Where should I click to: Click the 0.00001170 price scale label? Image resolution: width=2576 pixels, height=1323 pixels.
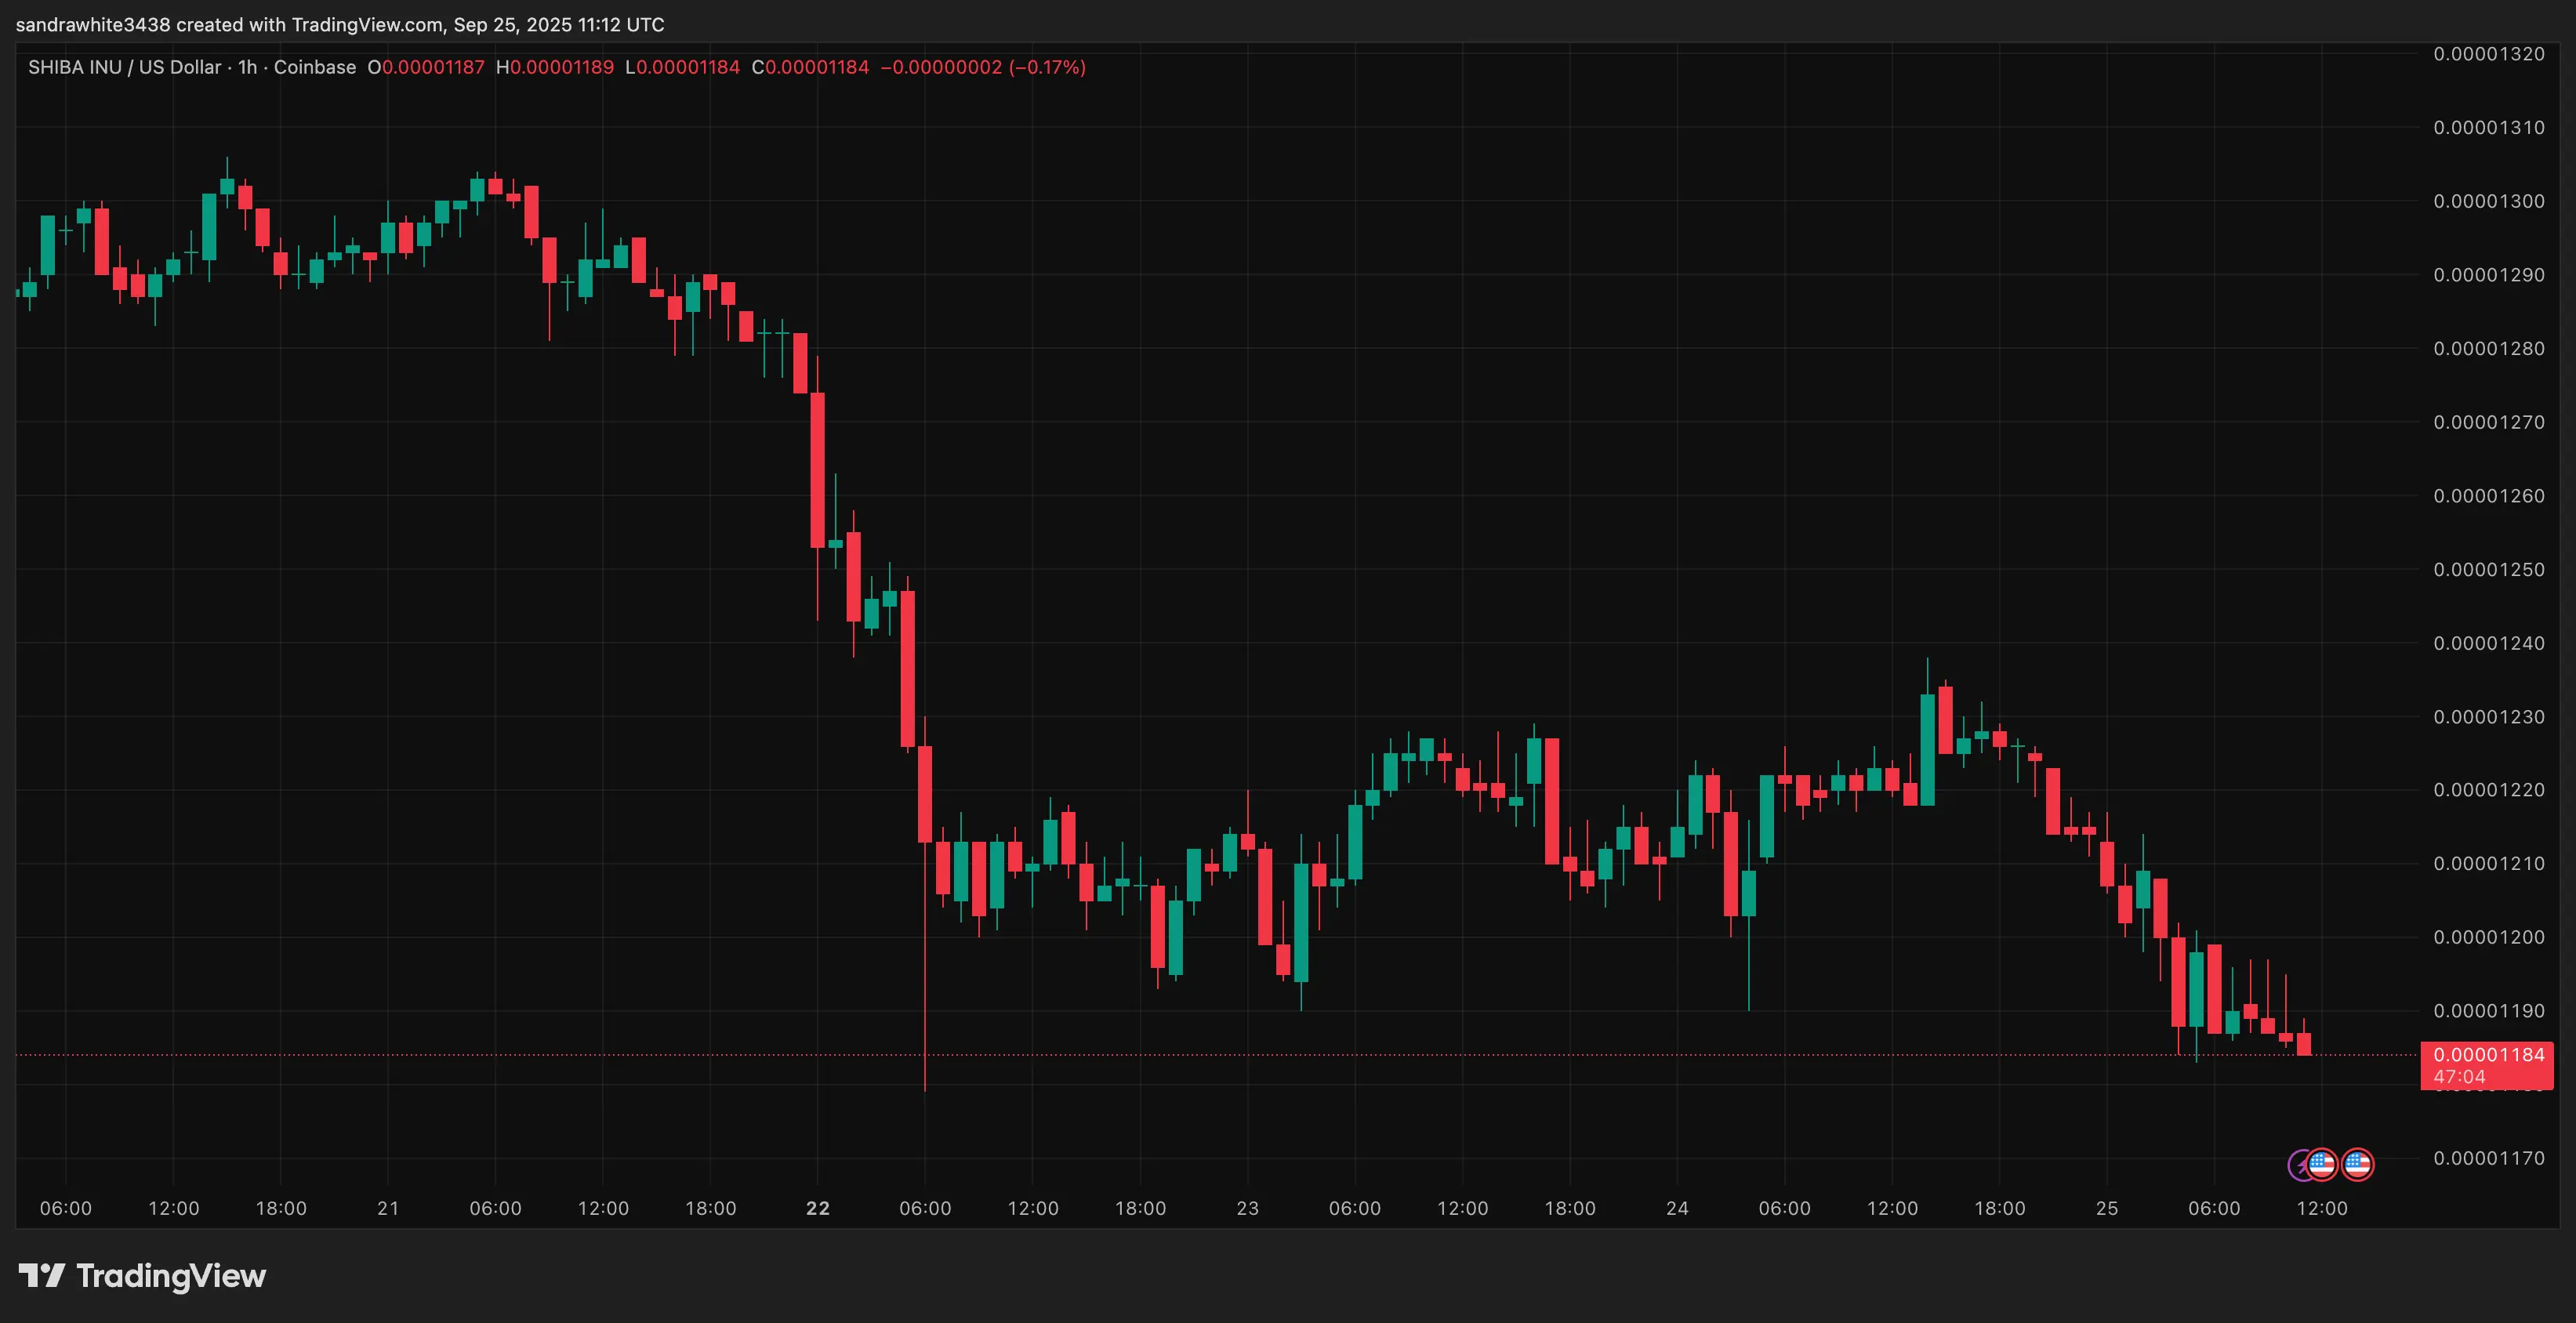tap(2489, 1158)
